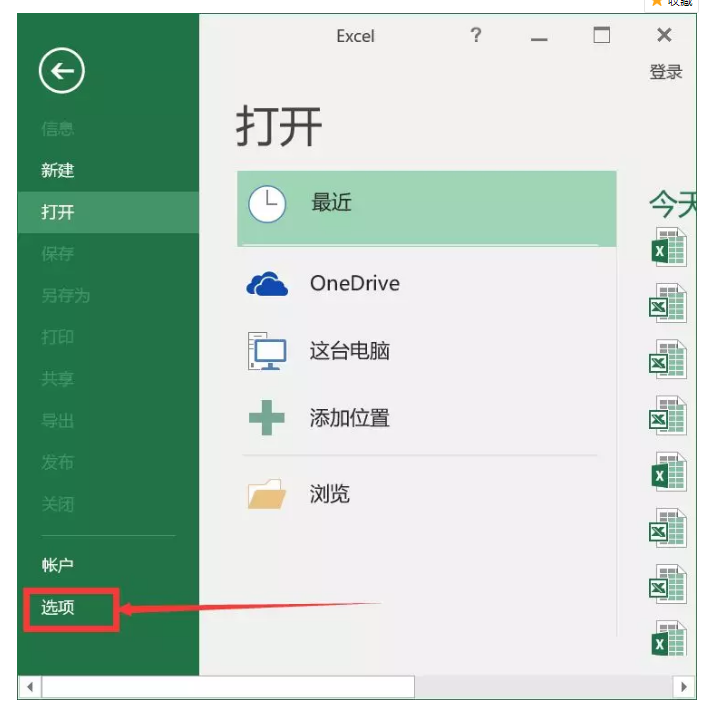Choose 保存 in the sidebar
This screenshot has height=709, width=716.
point(58,254)
